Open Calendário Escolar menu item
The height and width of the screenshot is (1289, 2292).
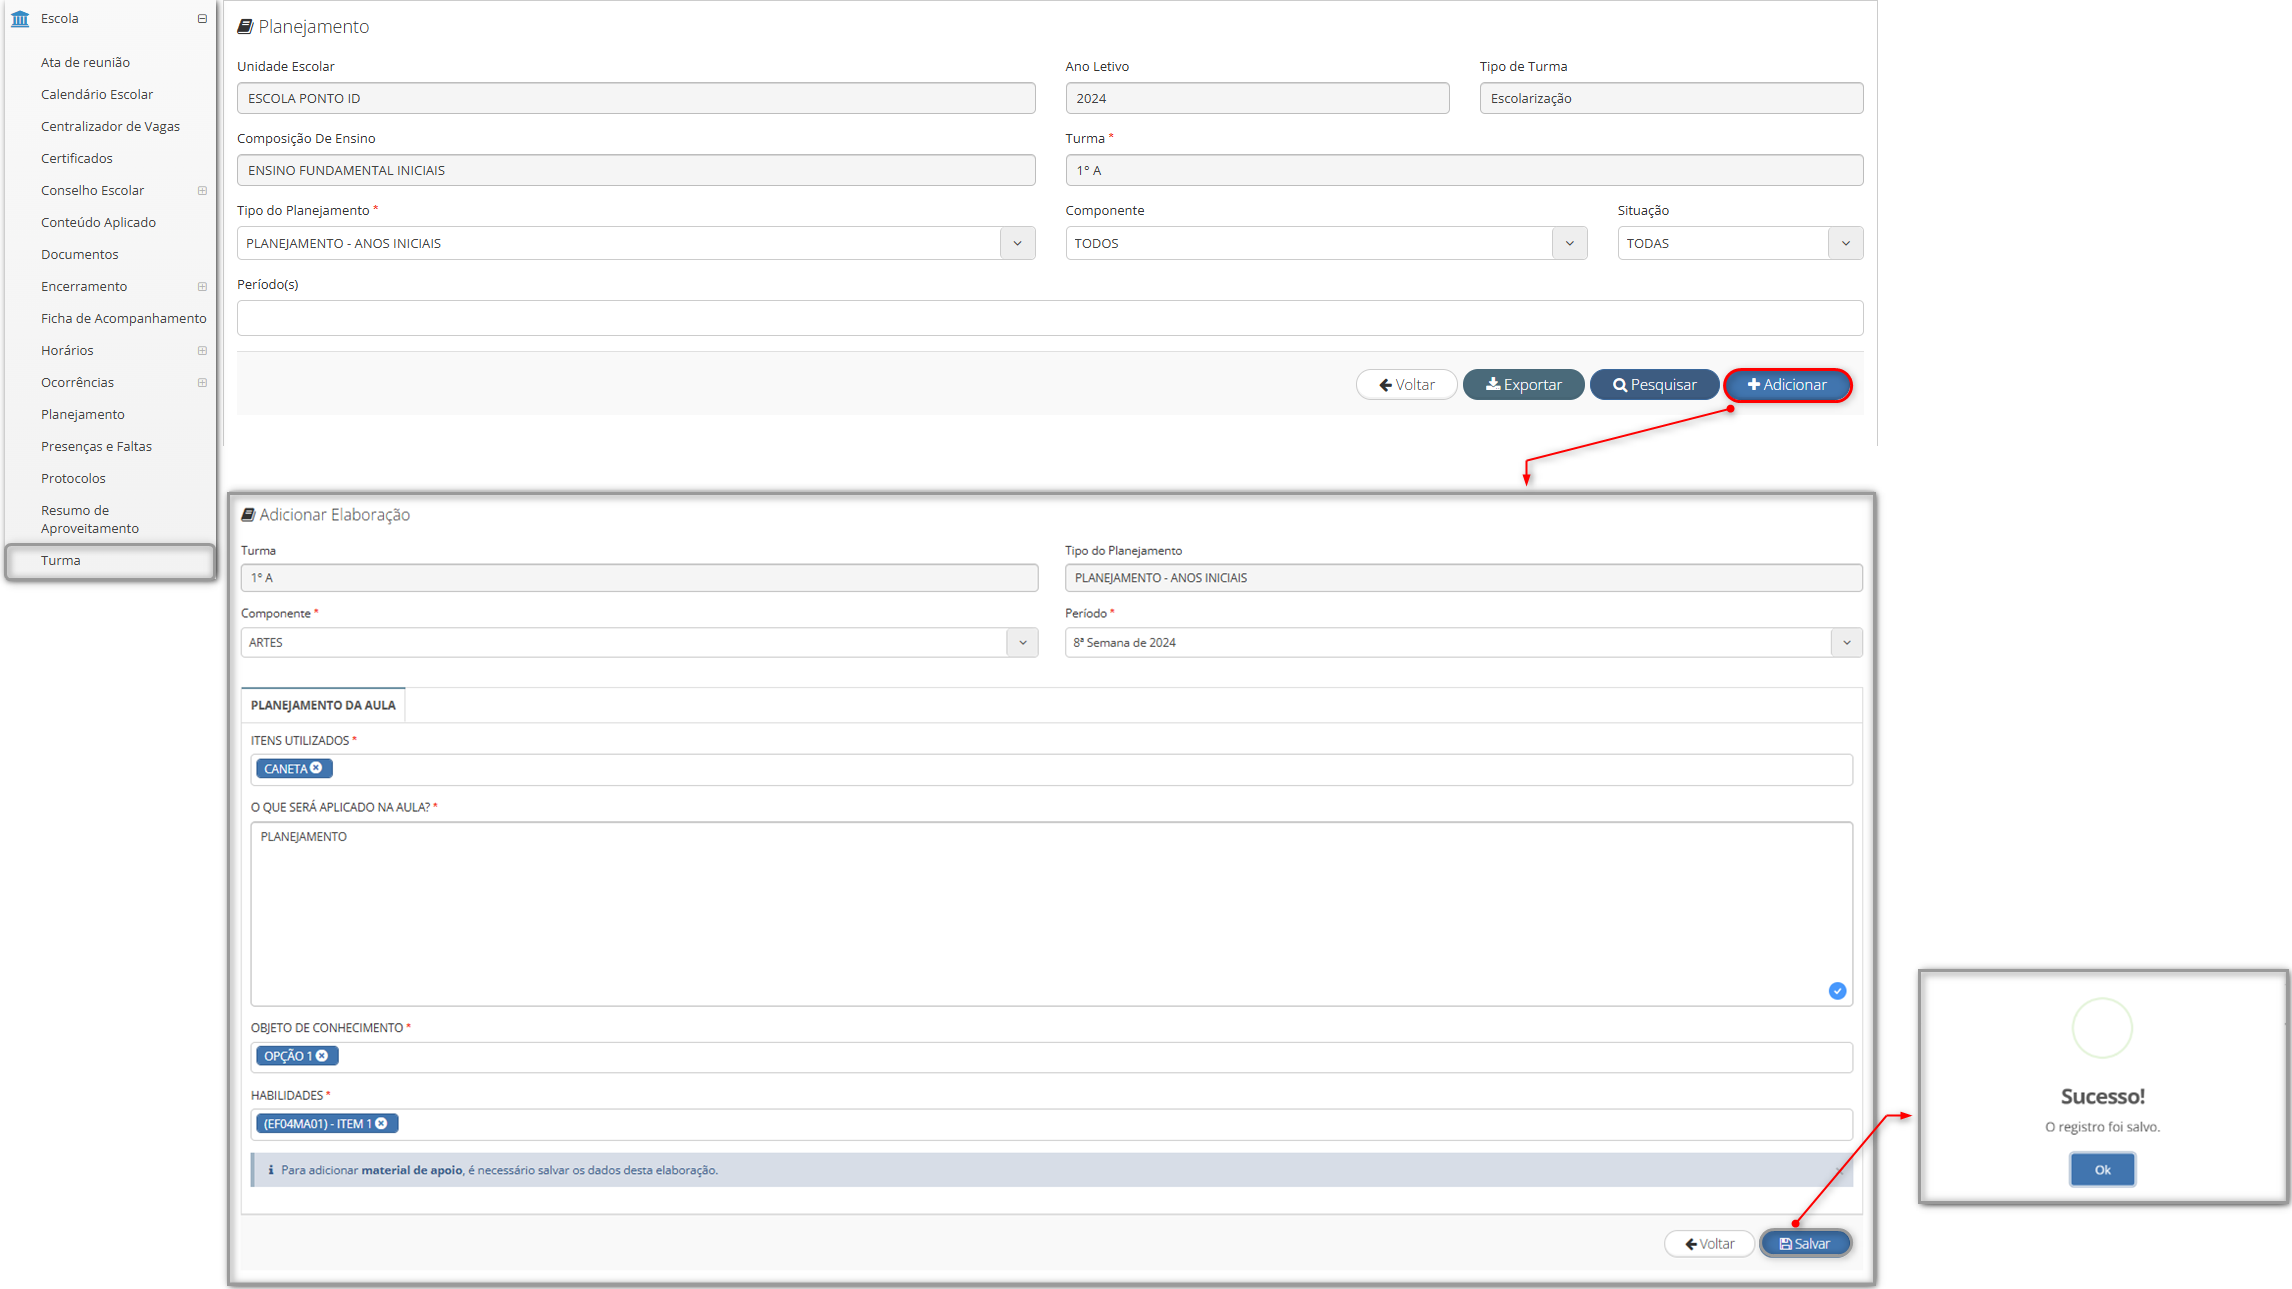(97, 94)
